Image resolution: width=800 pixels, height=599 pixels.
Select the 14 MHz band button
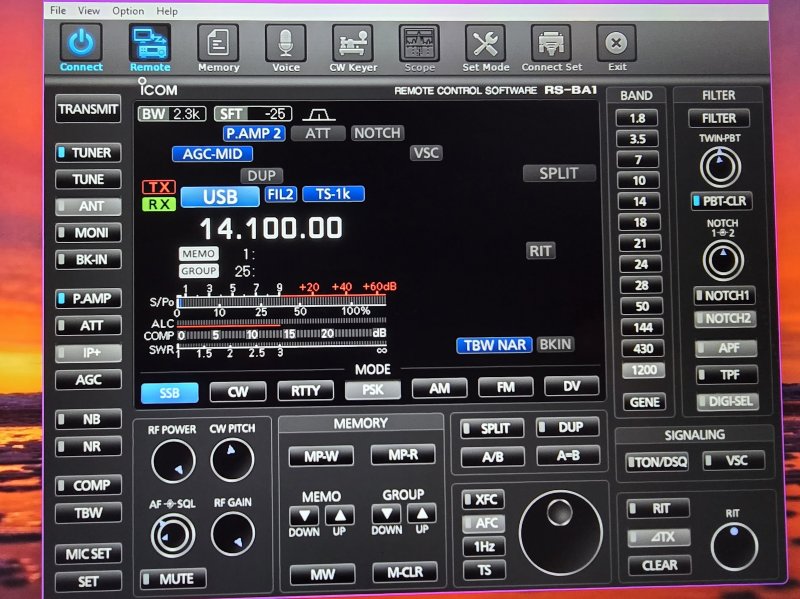638,201
